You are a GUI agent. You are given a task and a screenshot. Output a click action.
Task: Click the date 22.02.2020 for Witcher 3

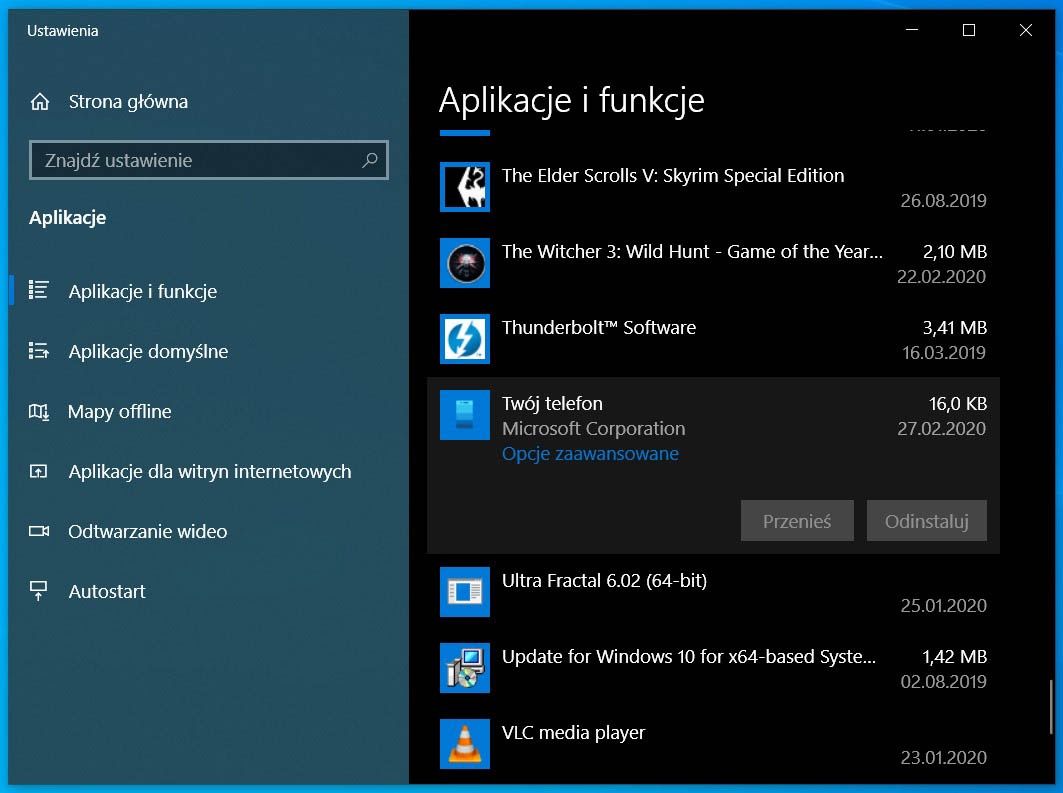click(x=942, y=277)
